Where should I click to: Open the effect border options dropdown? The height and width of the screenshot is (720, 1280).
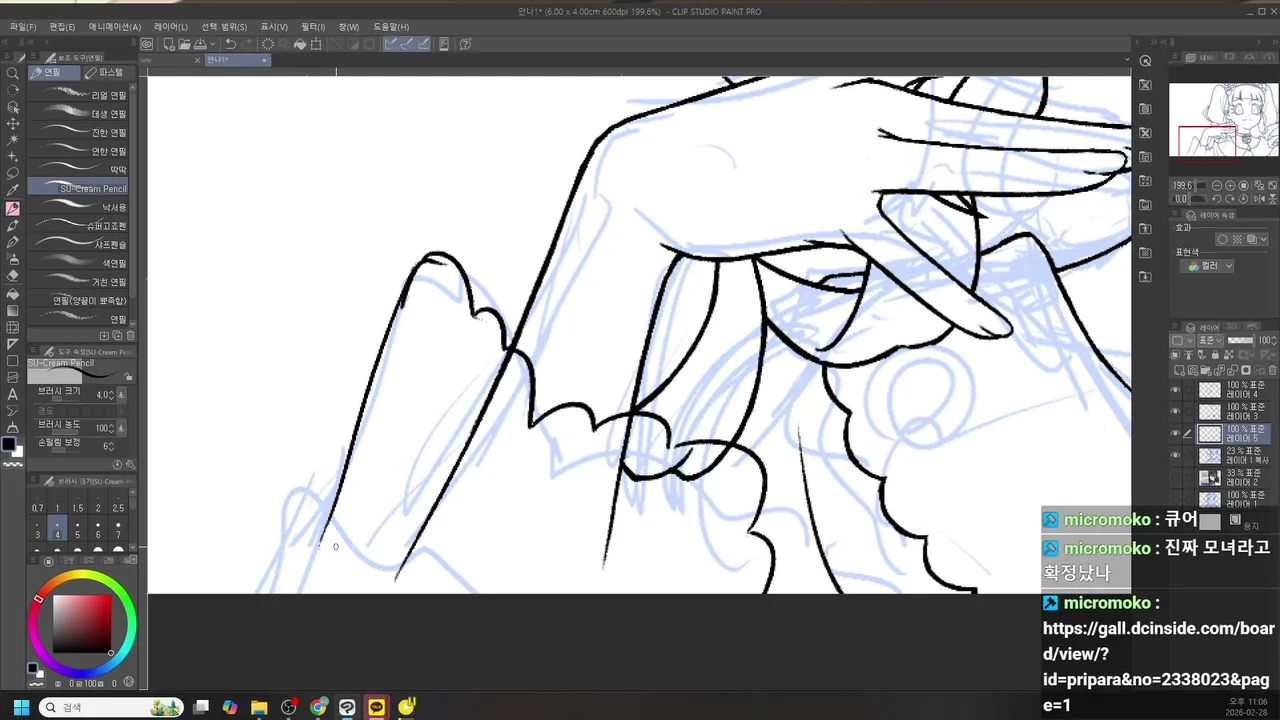(x=1265, y=239)
